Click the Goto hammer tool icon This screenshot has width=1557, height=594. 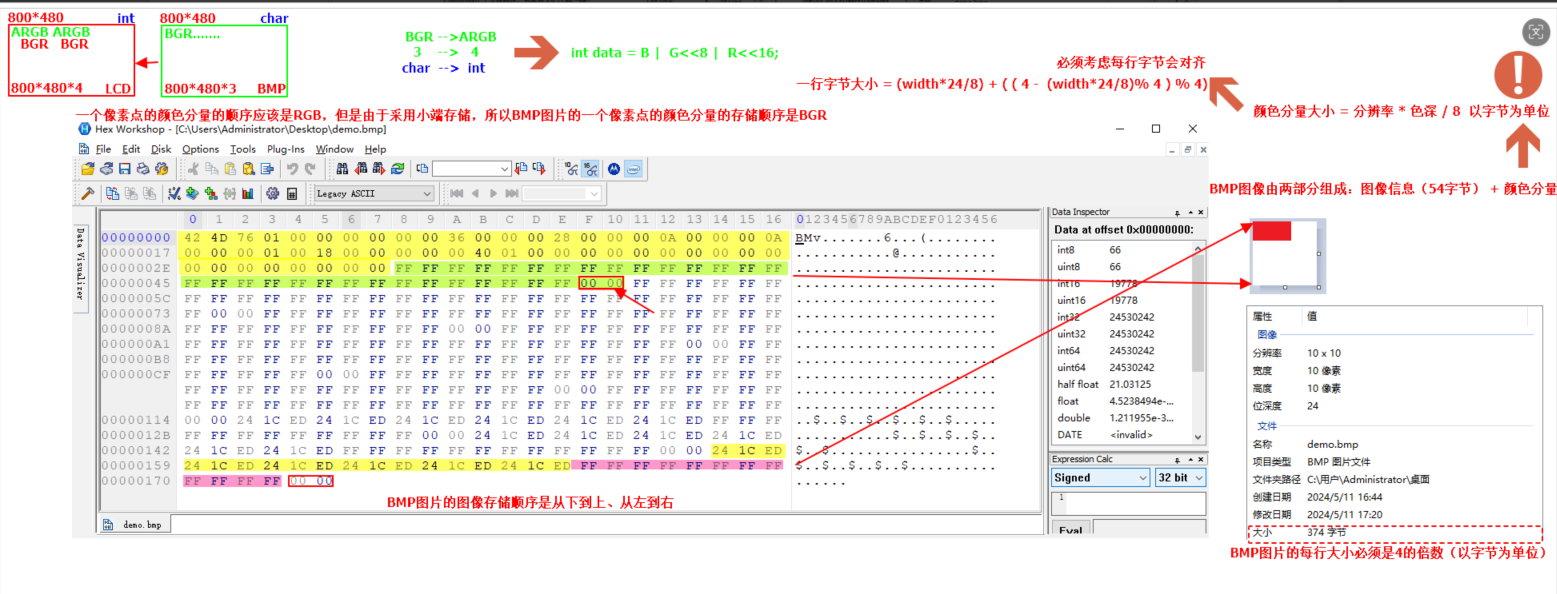(89, 193)
